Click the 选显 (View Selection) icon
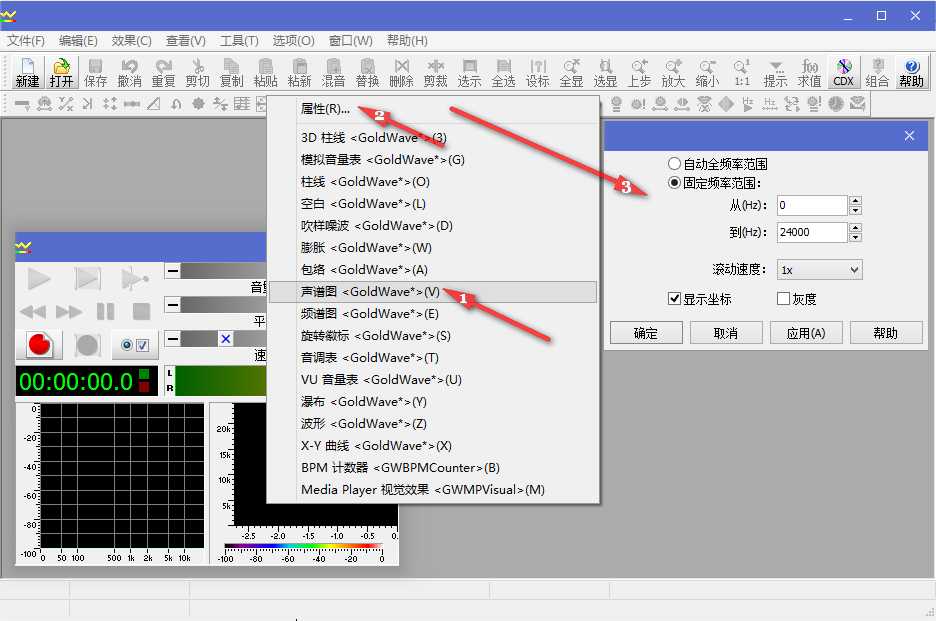The image size is (936, 621). (x=606, y=72)
